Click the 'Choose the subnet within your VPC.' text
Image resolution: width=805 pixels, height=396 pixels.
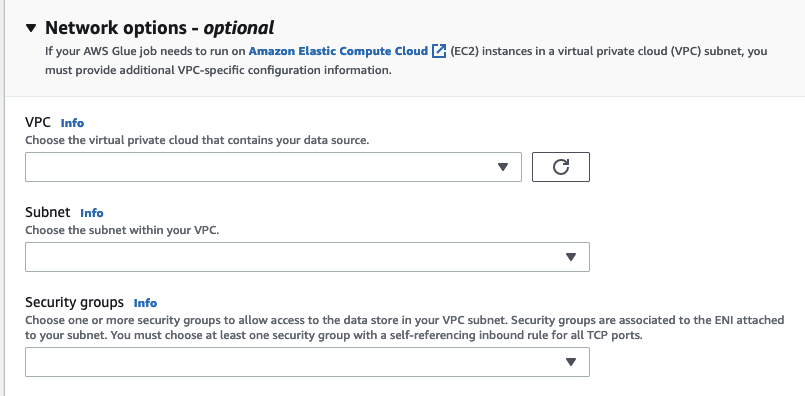click(x=122, y=230)
